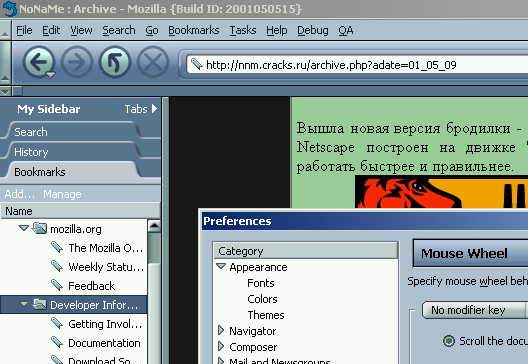
Task: Click the Feedback bookmark icon
Action: click(57, 286)
